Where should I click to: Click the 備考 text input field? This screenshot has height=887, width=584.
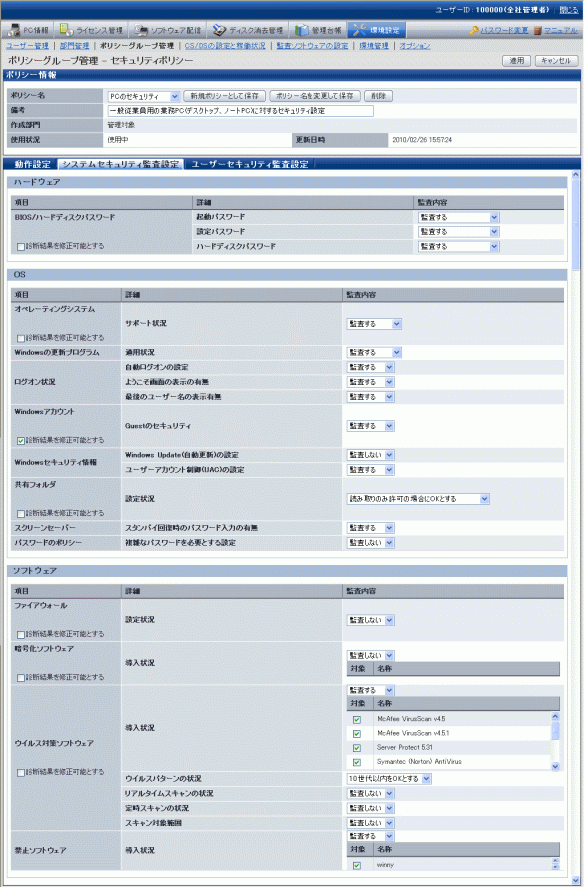pyautogui.click(x=241, y=111)
